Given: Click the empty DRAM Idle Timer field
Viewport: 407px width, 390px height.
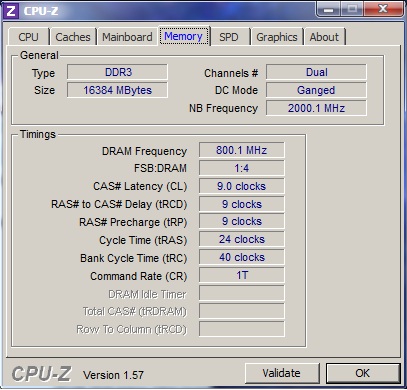Looking at the screenshot, I should 242,293.
